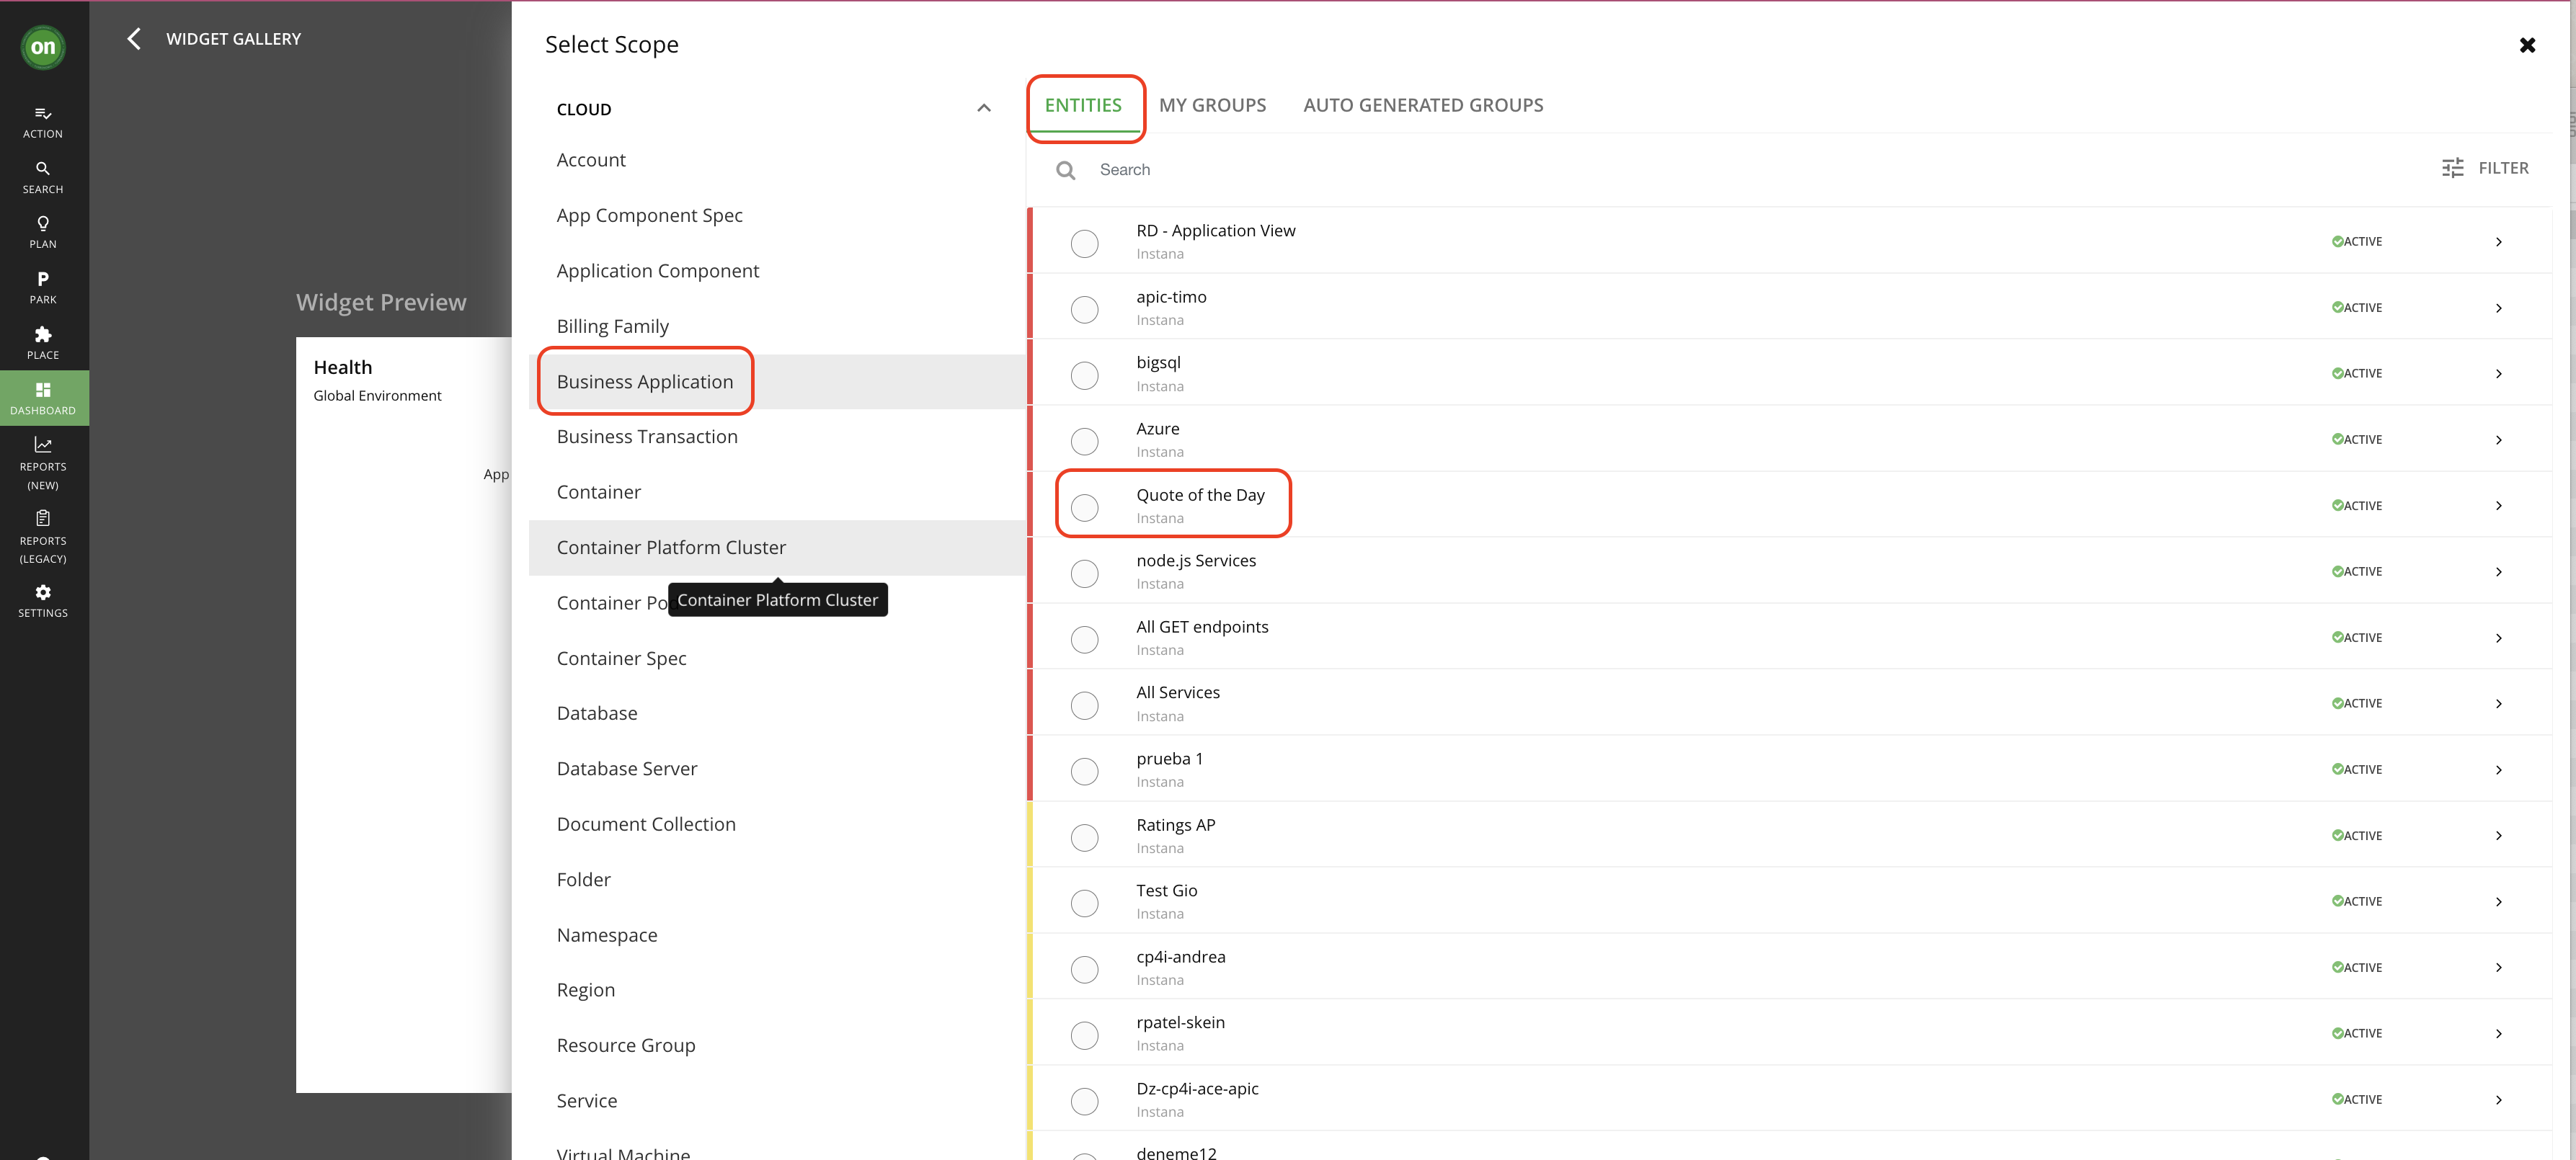
Task: Open Reports (New) chart icon
Action: (x=43, y=445)
